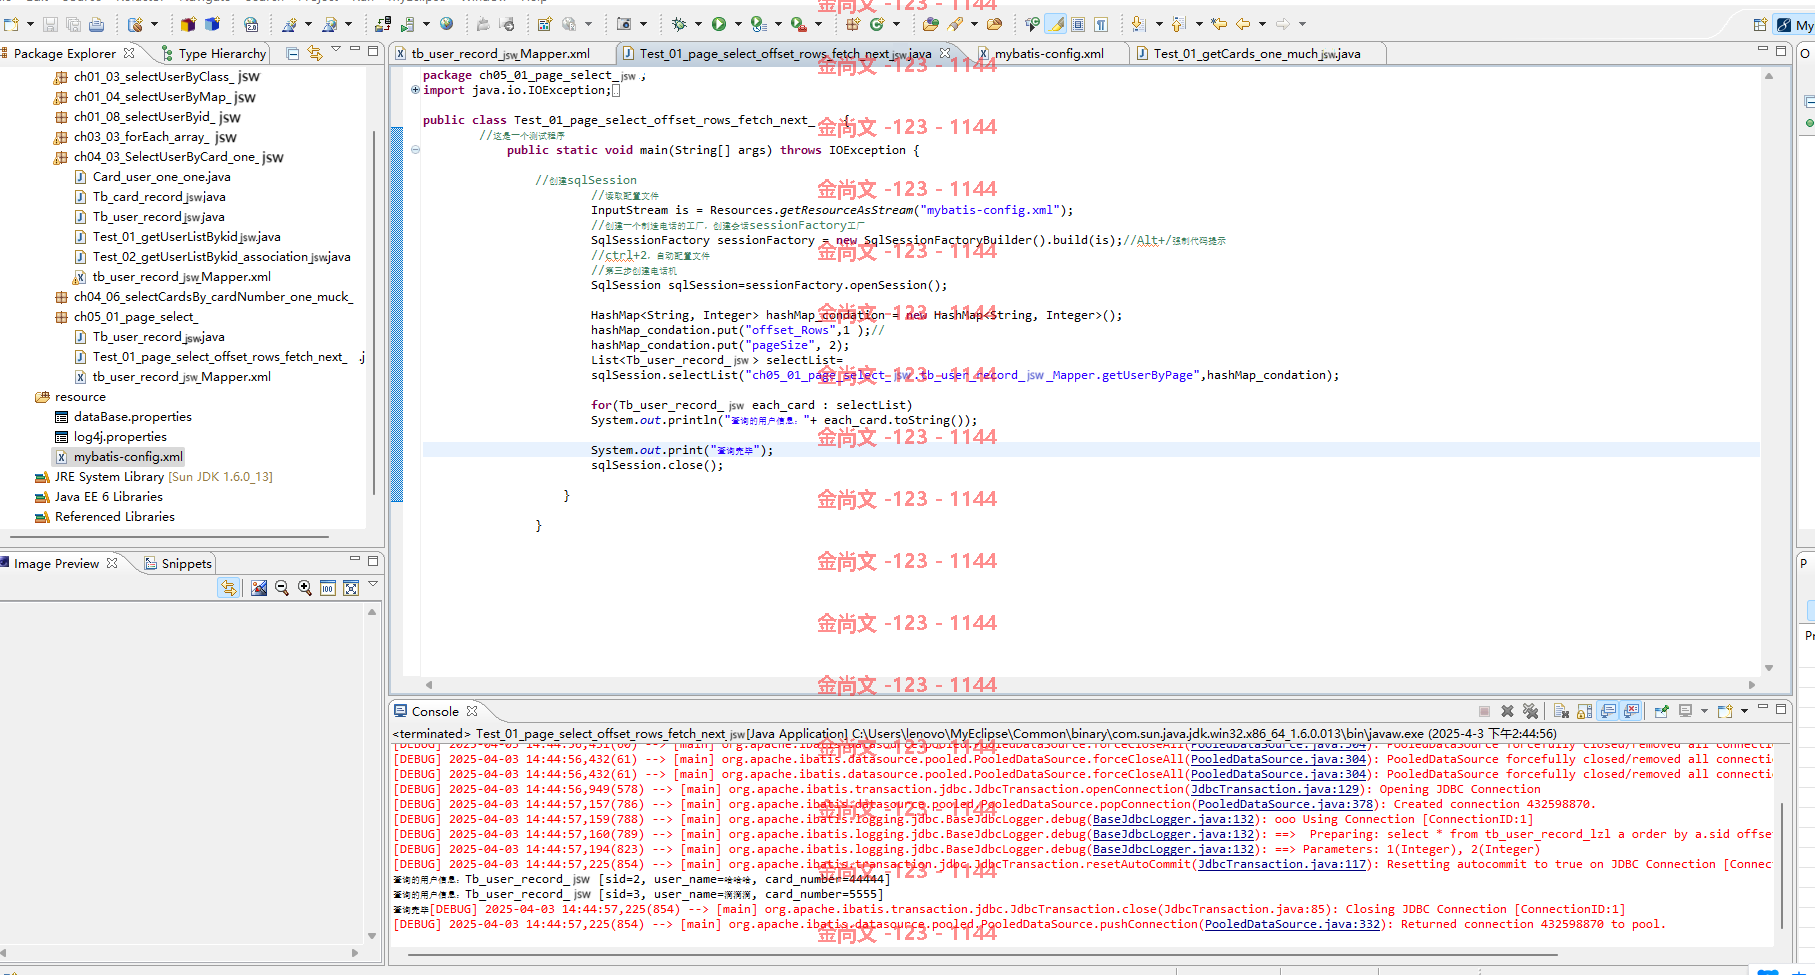1815x975 pixels.
Task: Switch to MyEclipse perspective button
Action: (x=1794, y=25)
